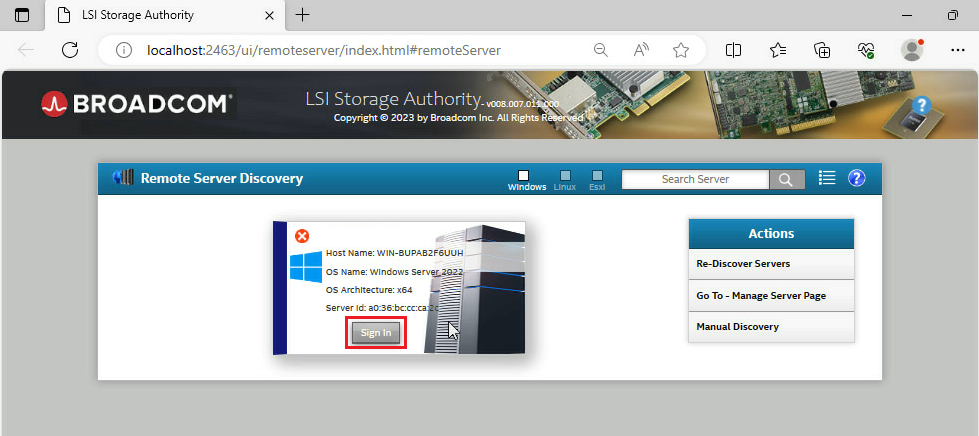Click the localhost address bar URL
The image size is (979, 436).
(323, 50)
